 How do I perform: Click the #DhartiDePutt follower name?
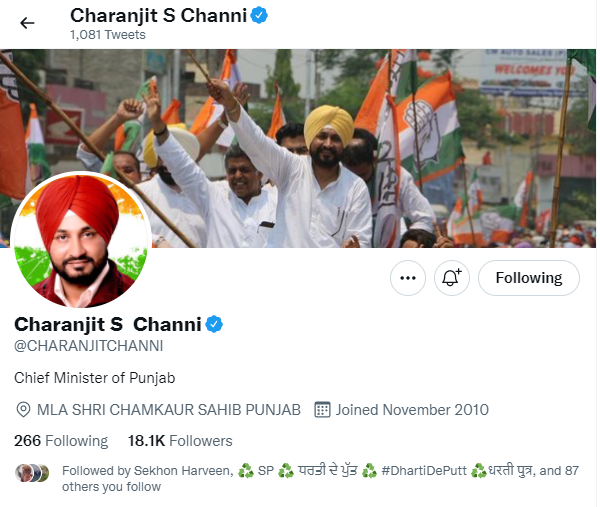(x=424, y=471)
